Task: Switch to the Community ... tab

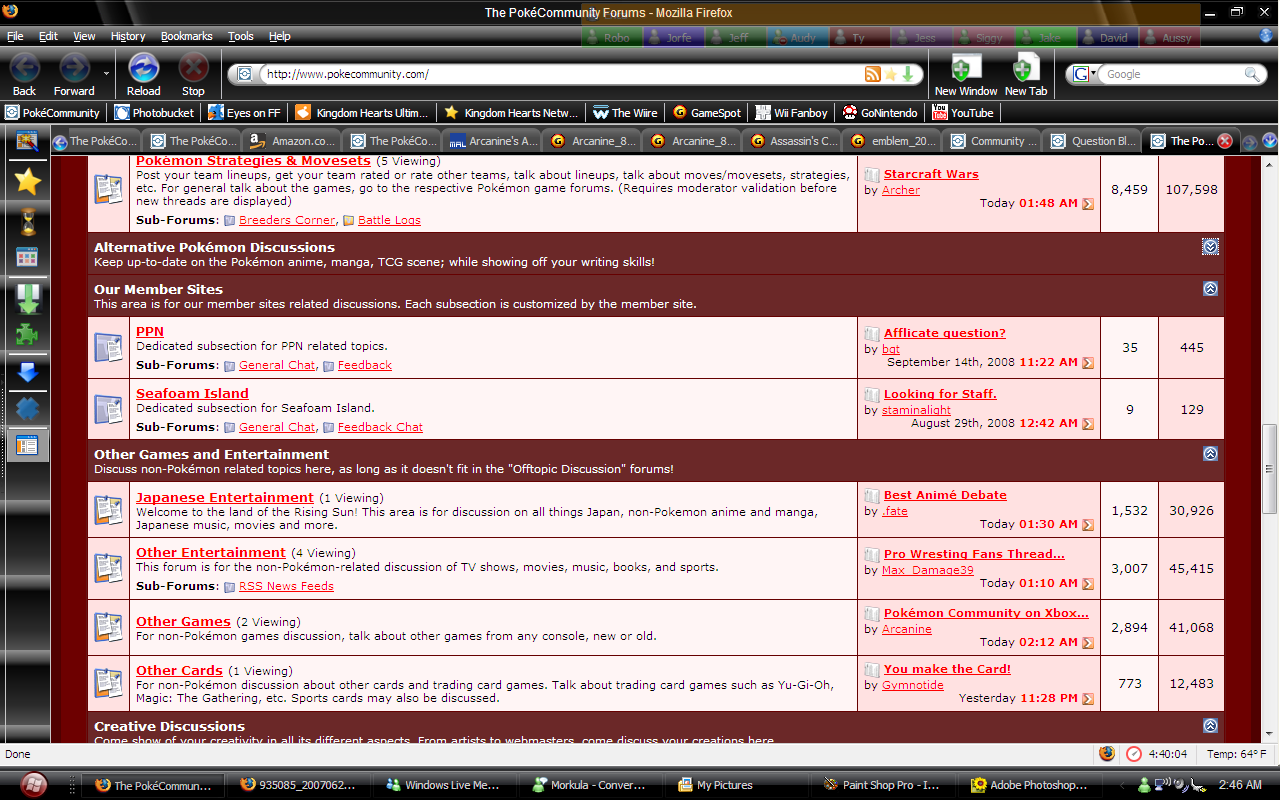Action: click(x=993, y=141)
